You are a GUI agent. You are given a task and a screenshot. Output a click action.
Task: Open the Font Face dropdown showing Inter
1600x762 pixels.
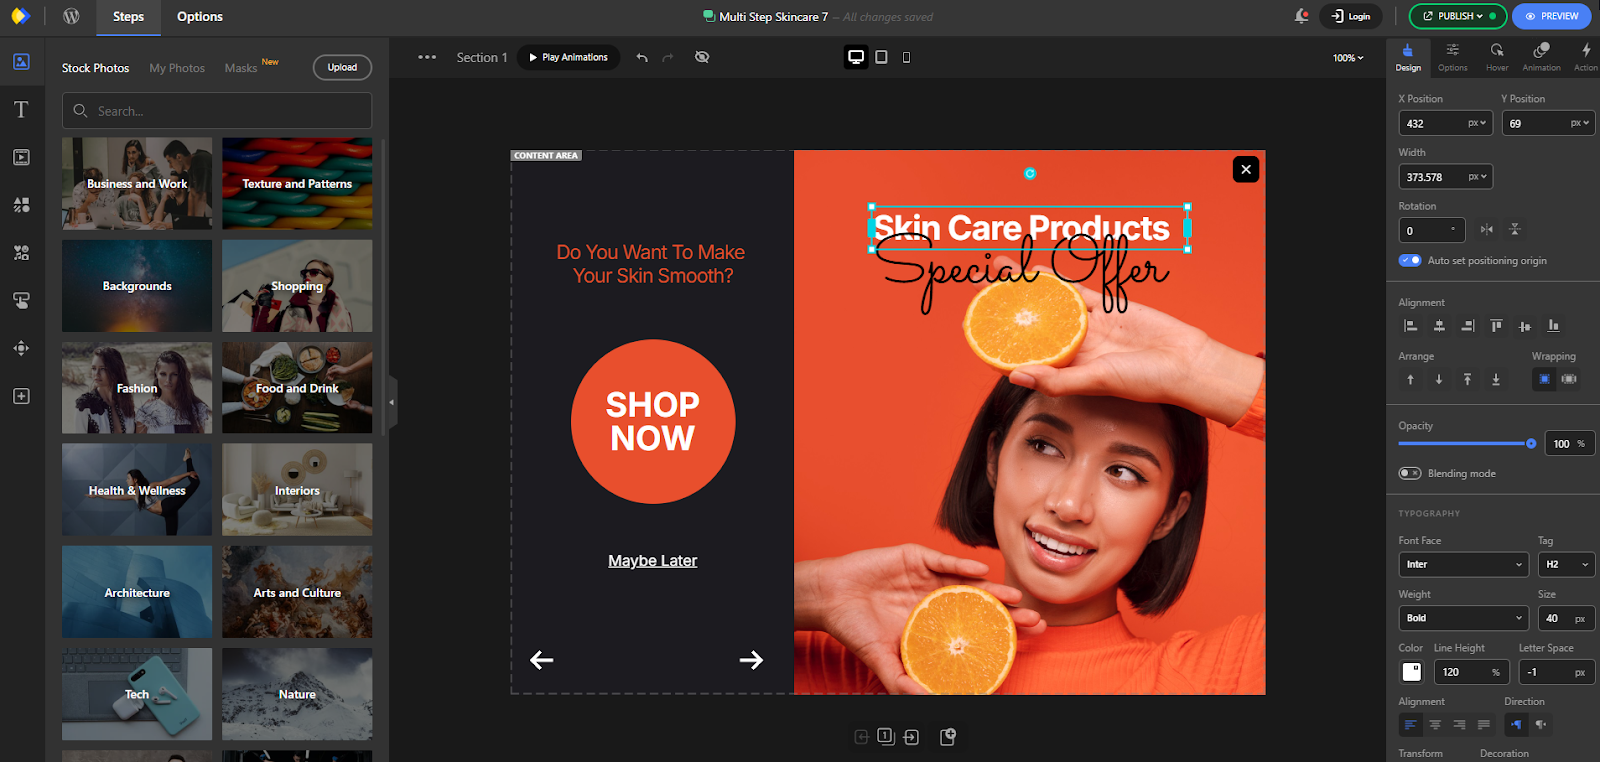(1463, 565)
